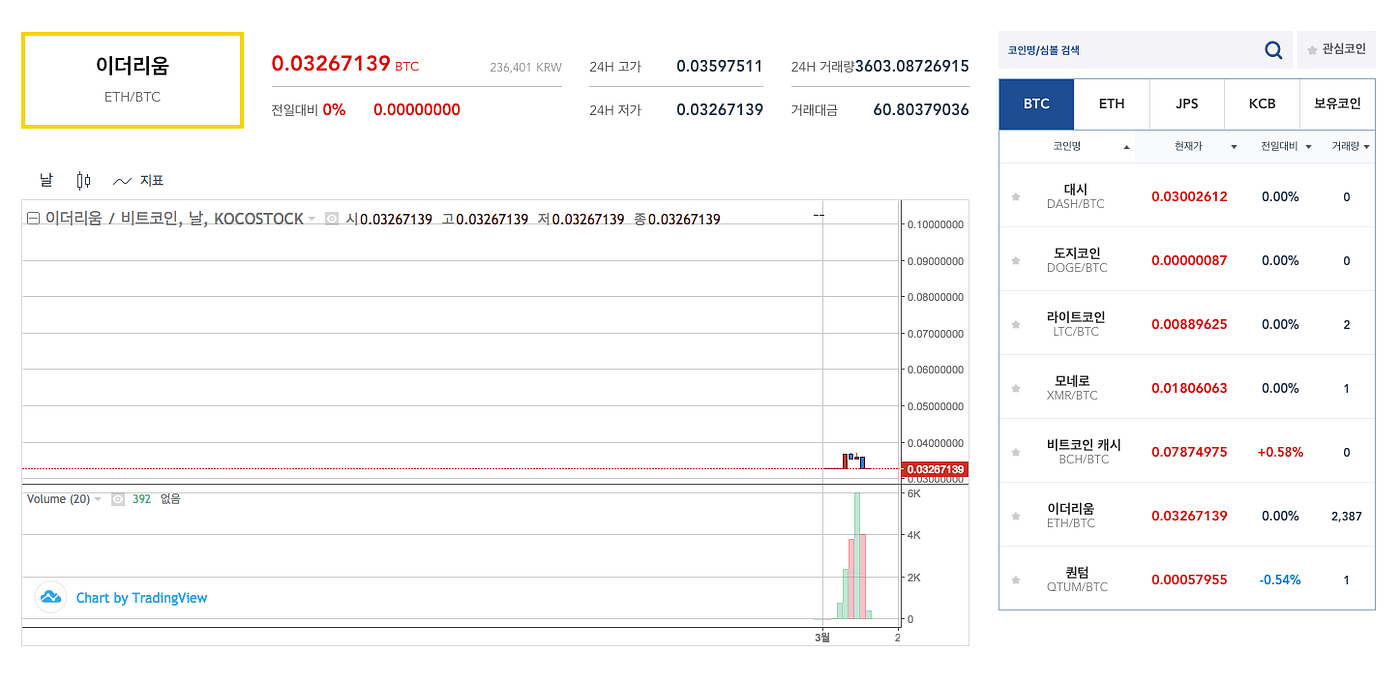Toggle Volume indicator visibility eye icon
This screenshot has height=683, width=1400.
tap(118, 499)
